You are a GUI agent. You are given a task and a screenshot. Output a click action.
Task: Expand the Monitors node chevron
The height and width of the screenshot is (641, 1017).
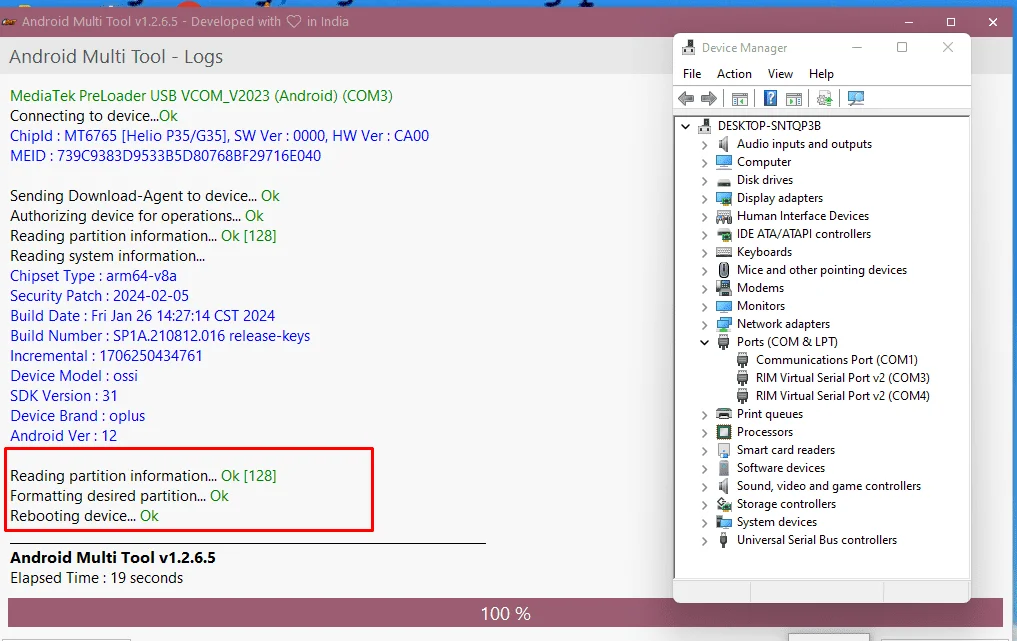click(x=704, y=306)
